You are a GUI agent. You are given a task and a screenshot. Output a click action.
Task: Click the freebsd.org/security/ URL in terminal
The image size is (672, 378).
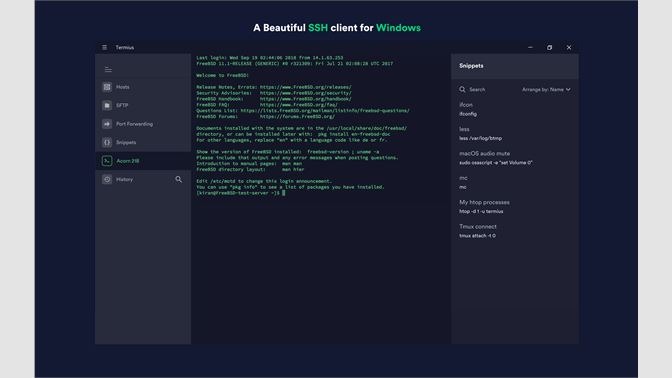click(x=305, y=93)
